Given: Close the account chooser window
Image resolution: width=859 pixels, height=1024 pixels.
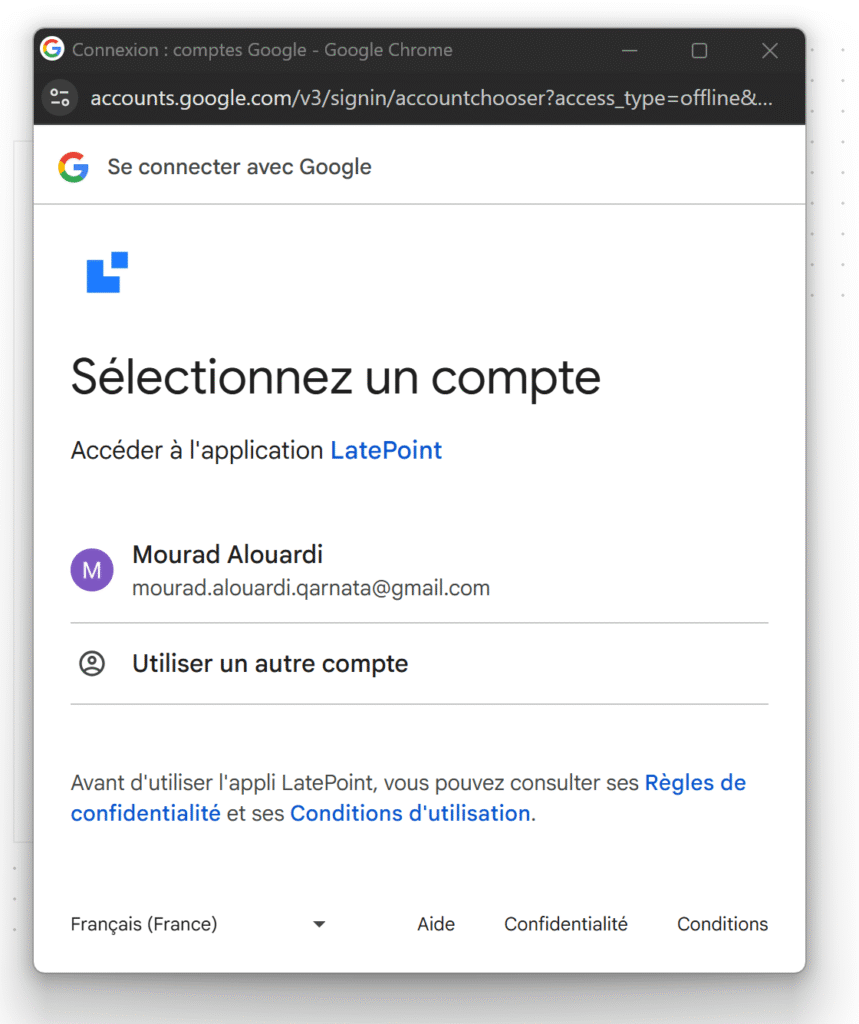Looking at the screenshot, I should (x=769, y=50).
